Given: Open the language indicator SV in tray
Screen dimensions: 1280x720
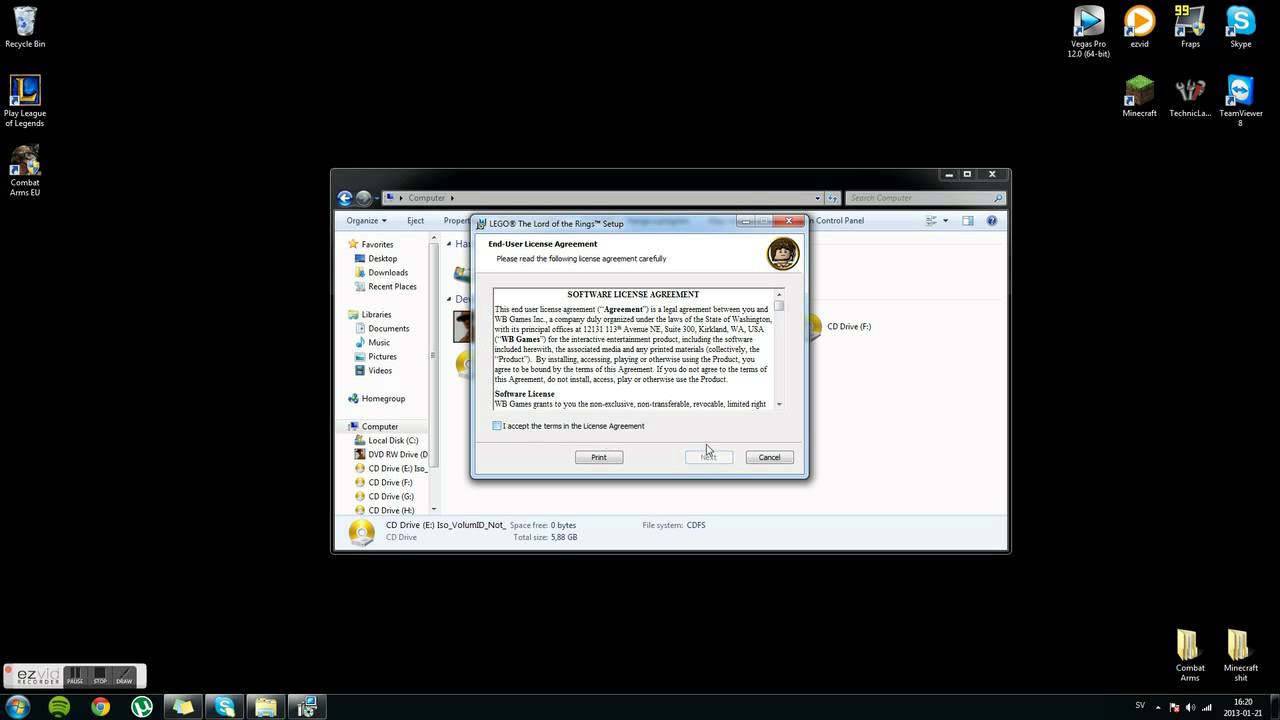Looking at the screenshot, I should (1141, 705).
